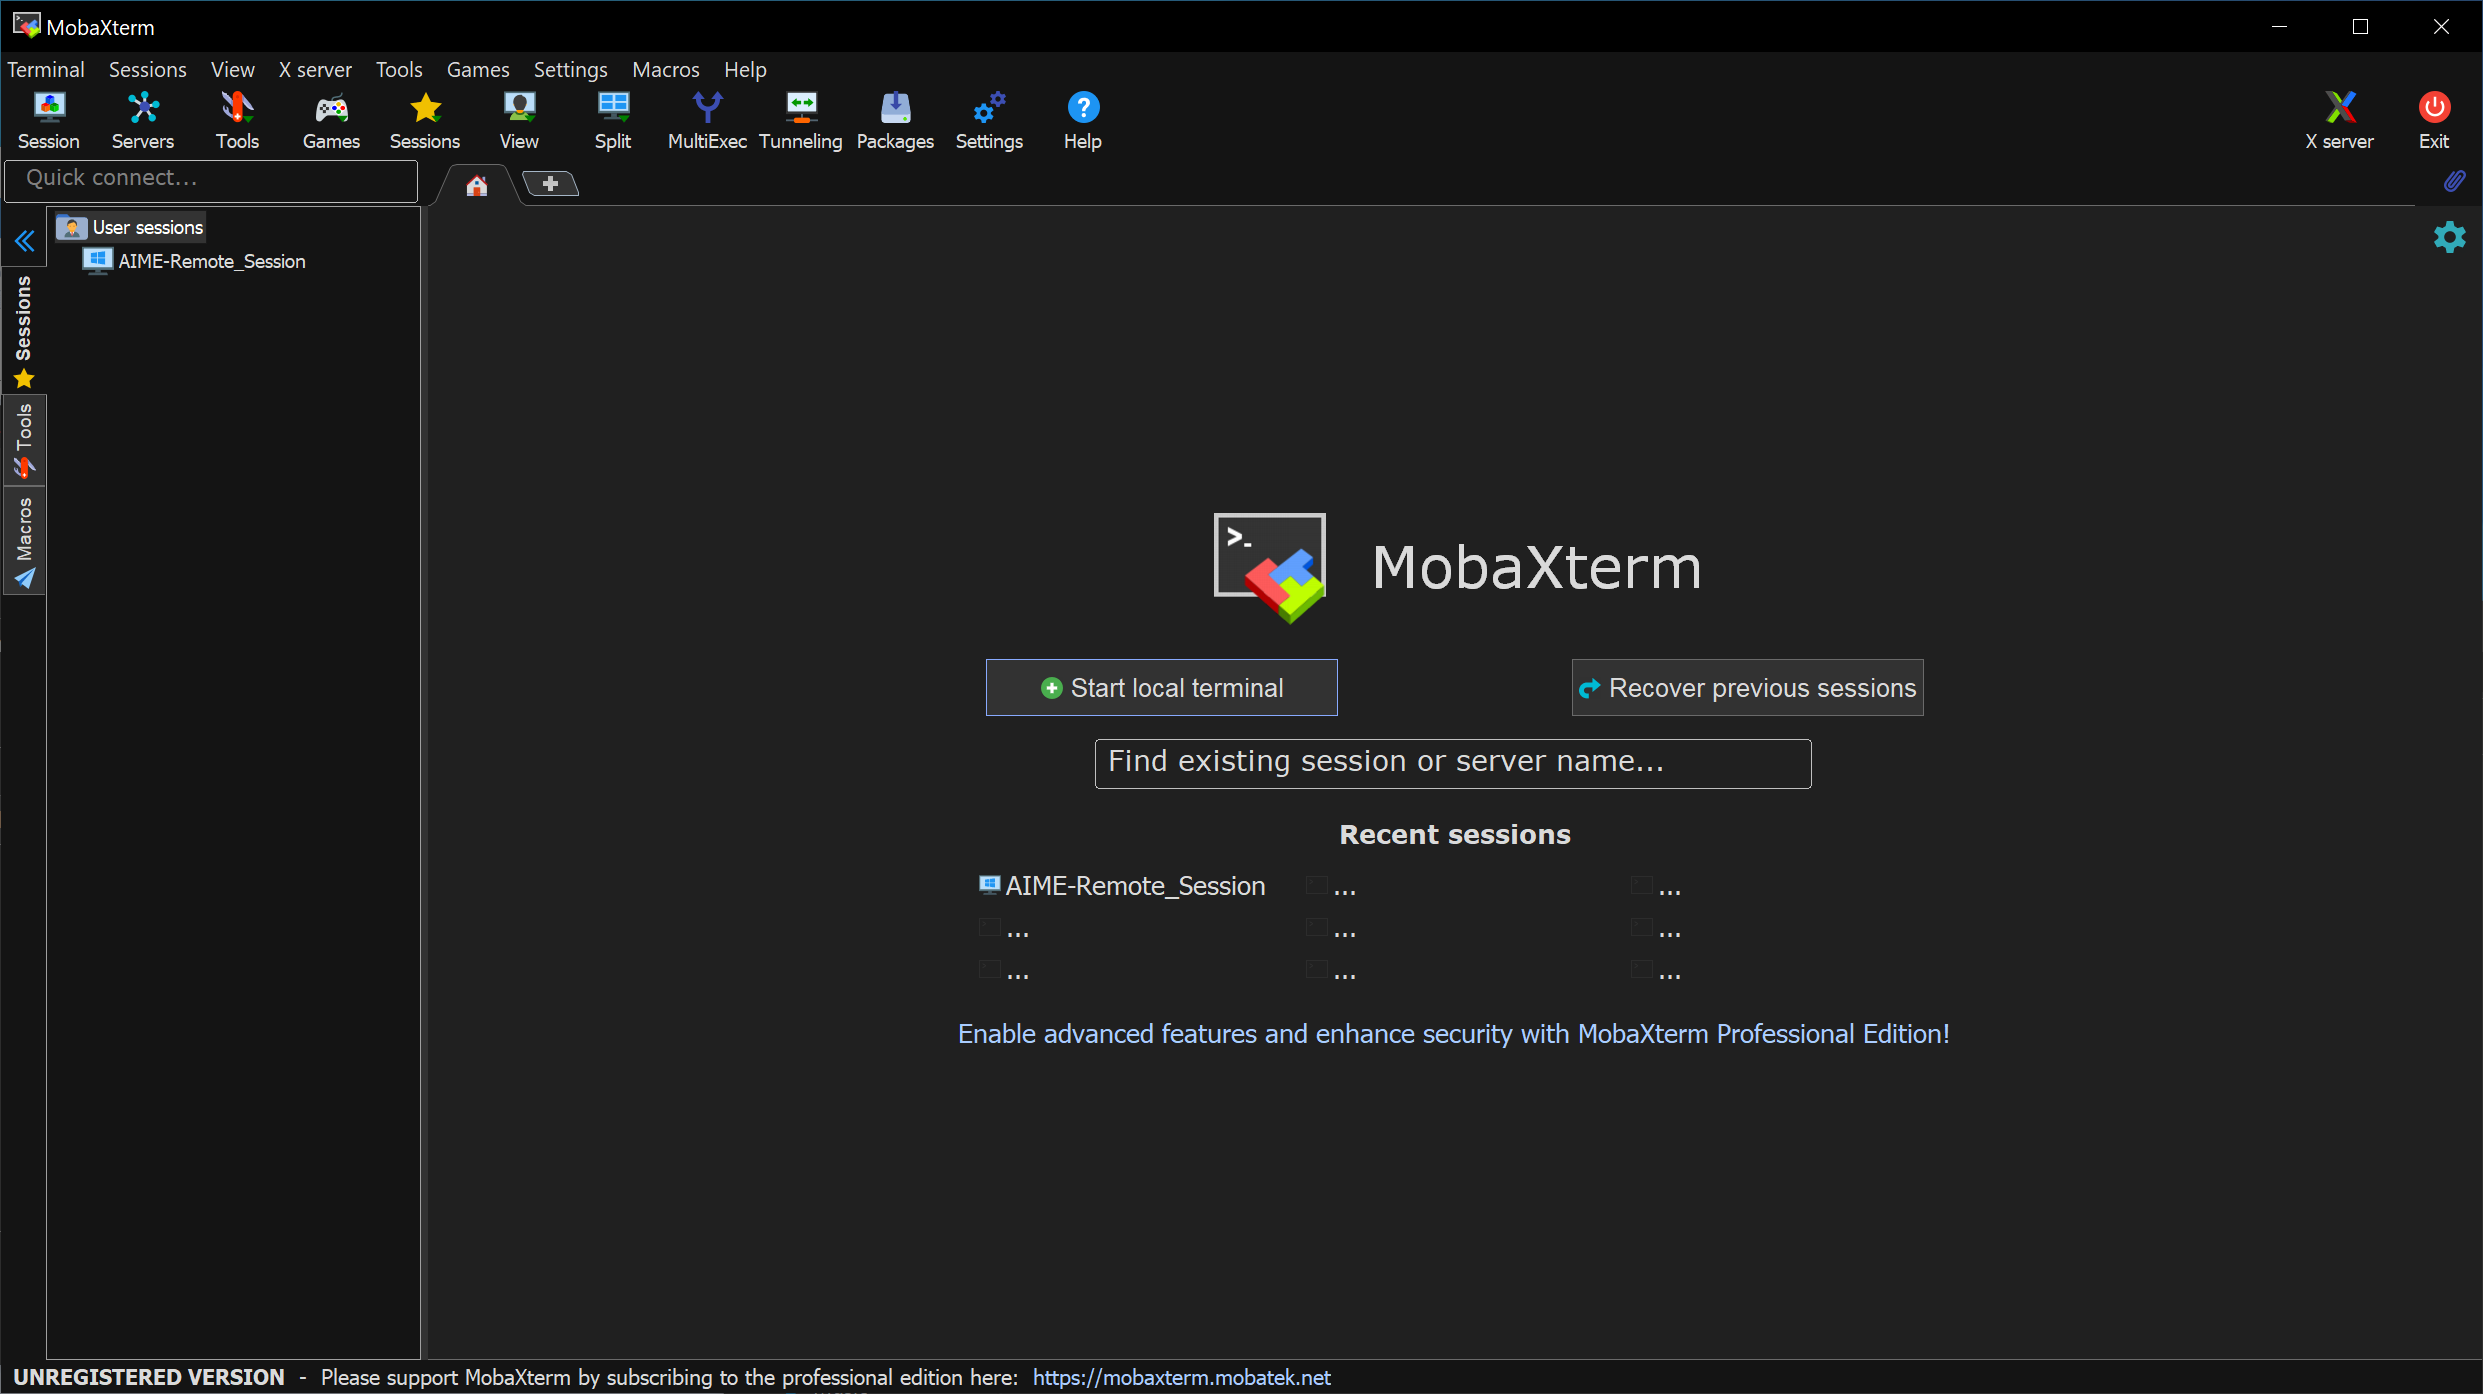
Task: Open the Sessions menu in menu bar
Action: point(148,69)
